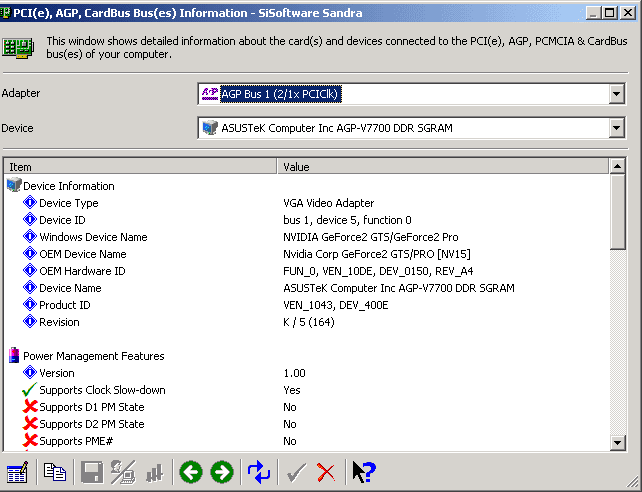Click the list scrollbar down arrow

617,442
